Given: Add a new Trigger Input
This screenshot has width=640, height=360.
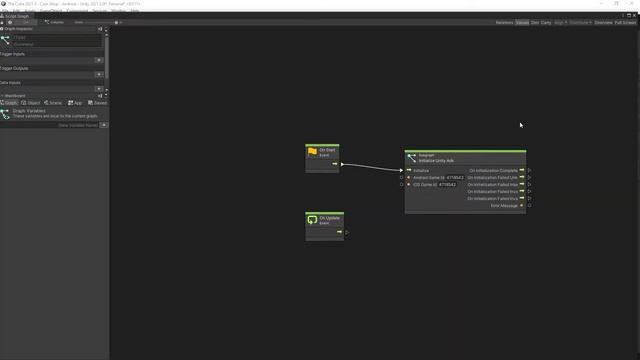Looking at the screenshot, I should (99, 60).
